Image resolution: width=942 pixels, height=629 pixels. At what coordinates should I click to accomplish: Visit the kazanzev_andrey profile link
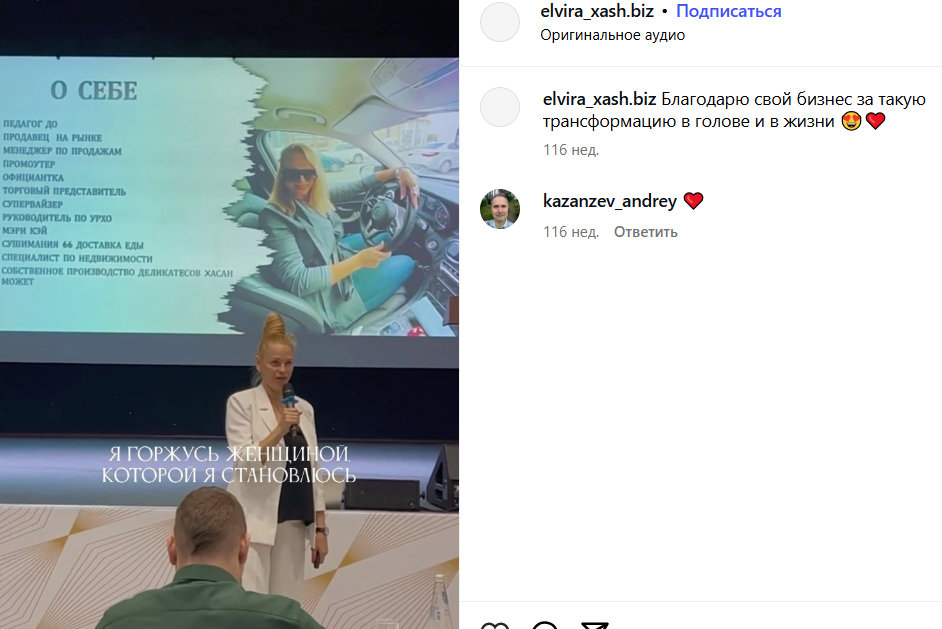(x=610, y=201)
